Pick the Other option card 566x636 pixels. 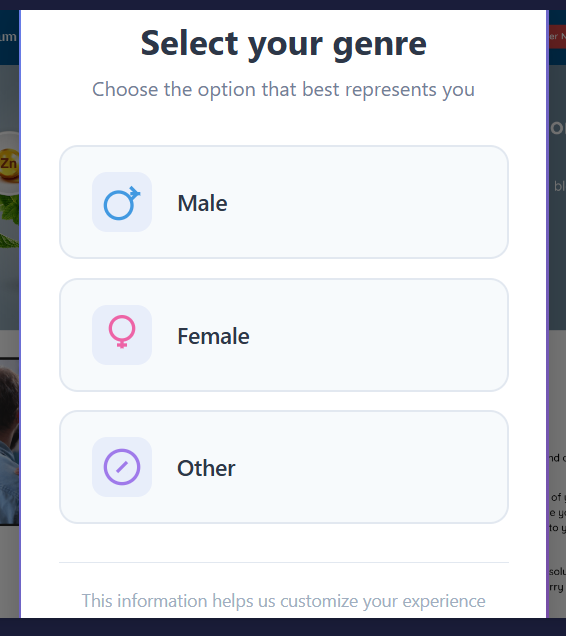[x=284, y=467]
